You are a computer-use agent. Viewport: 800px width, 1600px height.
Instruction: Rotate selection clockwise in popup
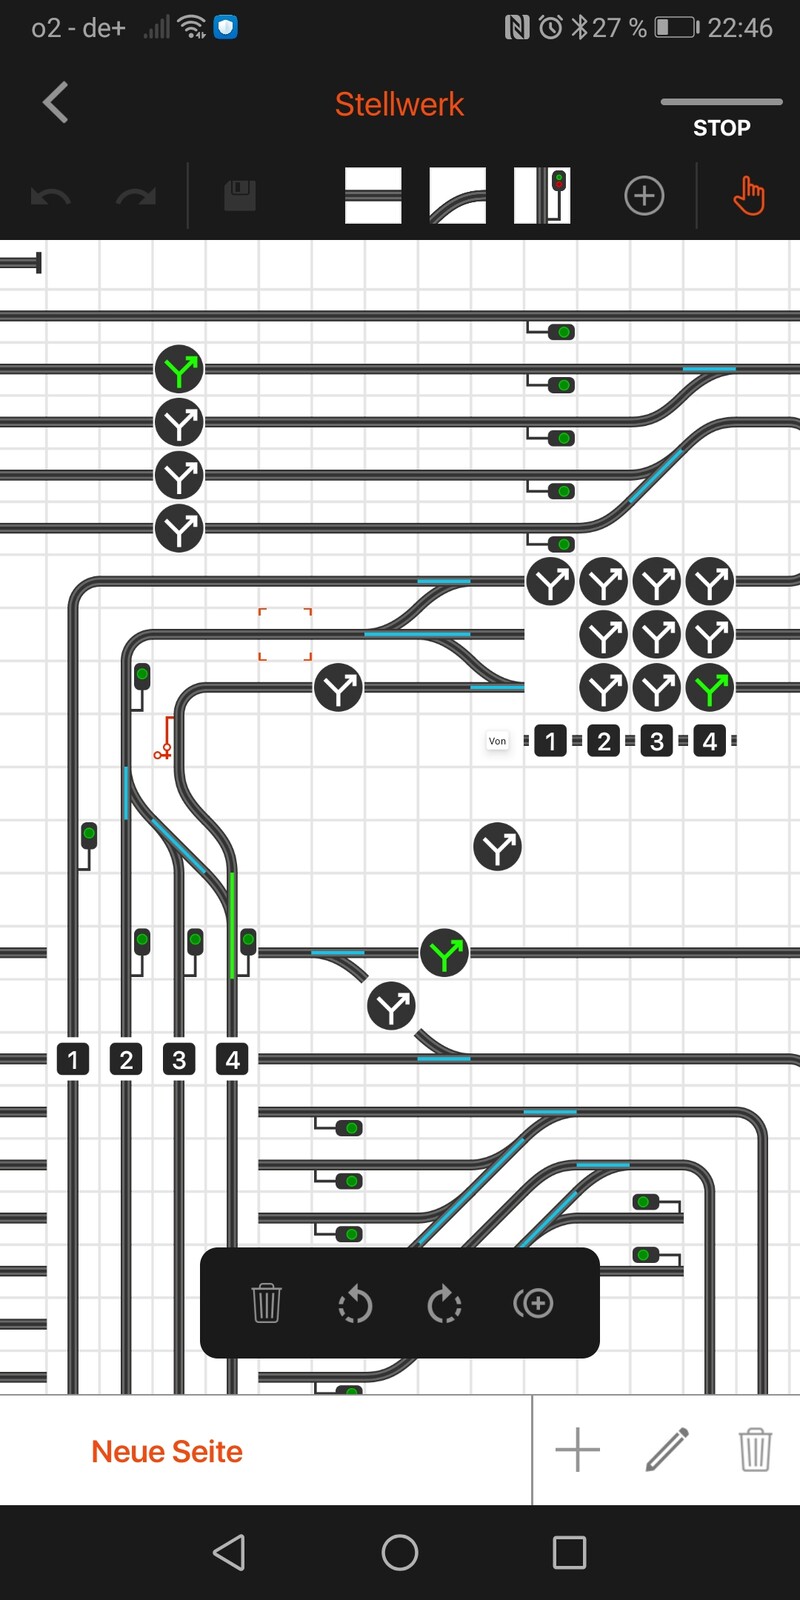coord(444,1304)
